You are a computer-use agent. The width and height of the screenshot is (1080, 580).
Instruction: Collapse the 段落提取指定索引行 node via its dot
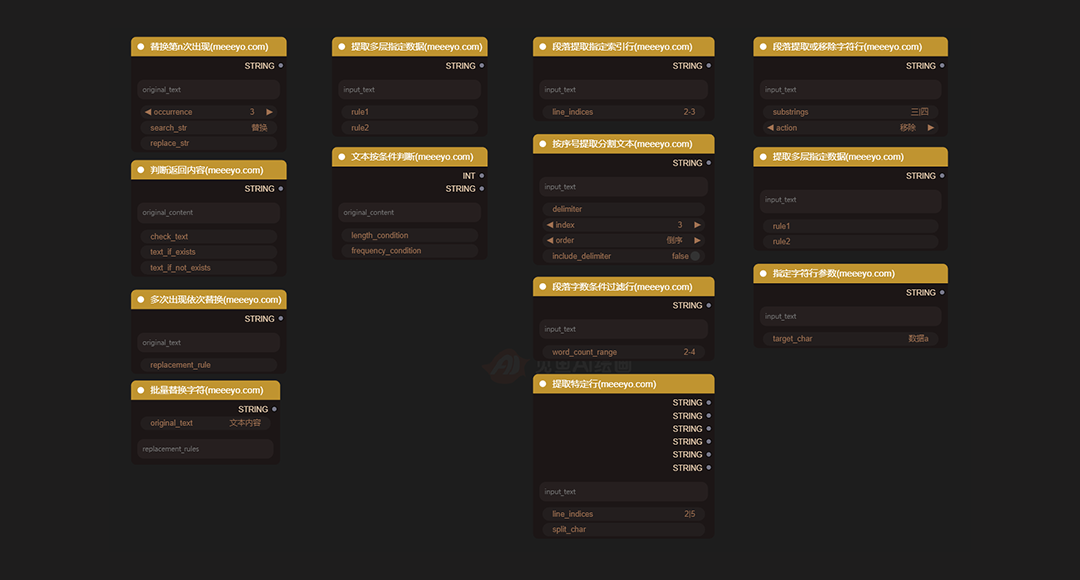tap(543, 47)
